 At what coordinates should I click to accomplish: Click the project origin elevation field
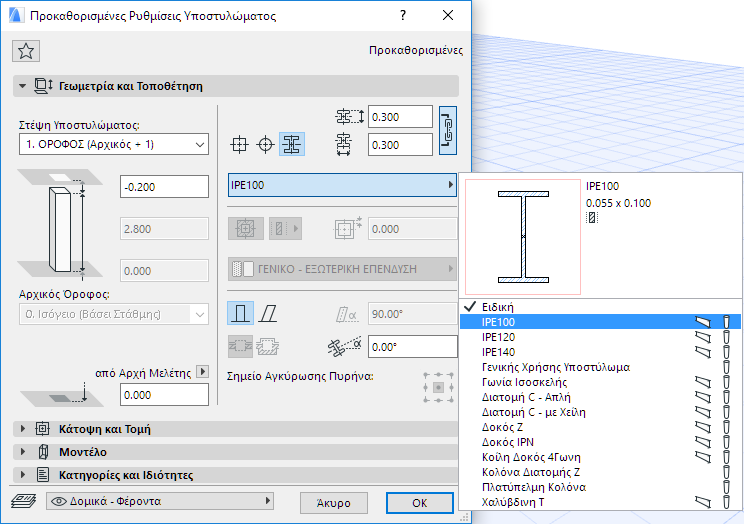(x=164, y=395)
